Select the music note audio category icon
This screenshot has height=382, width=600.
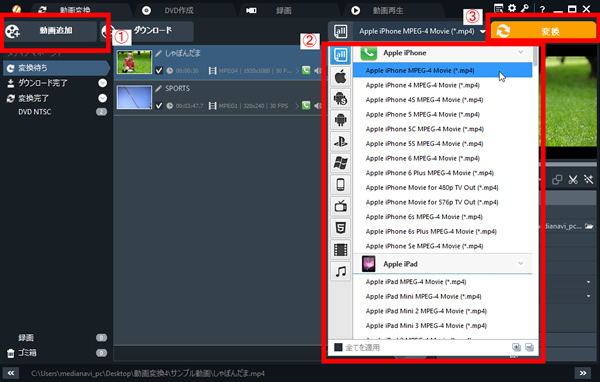tap(341, 271)
